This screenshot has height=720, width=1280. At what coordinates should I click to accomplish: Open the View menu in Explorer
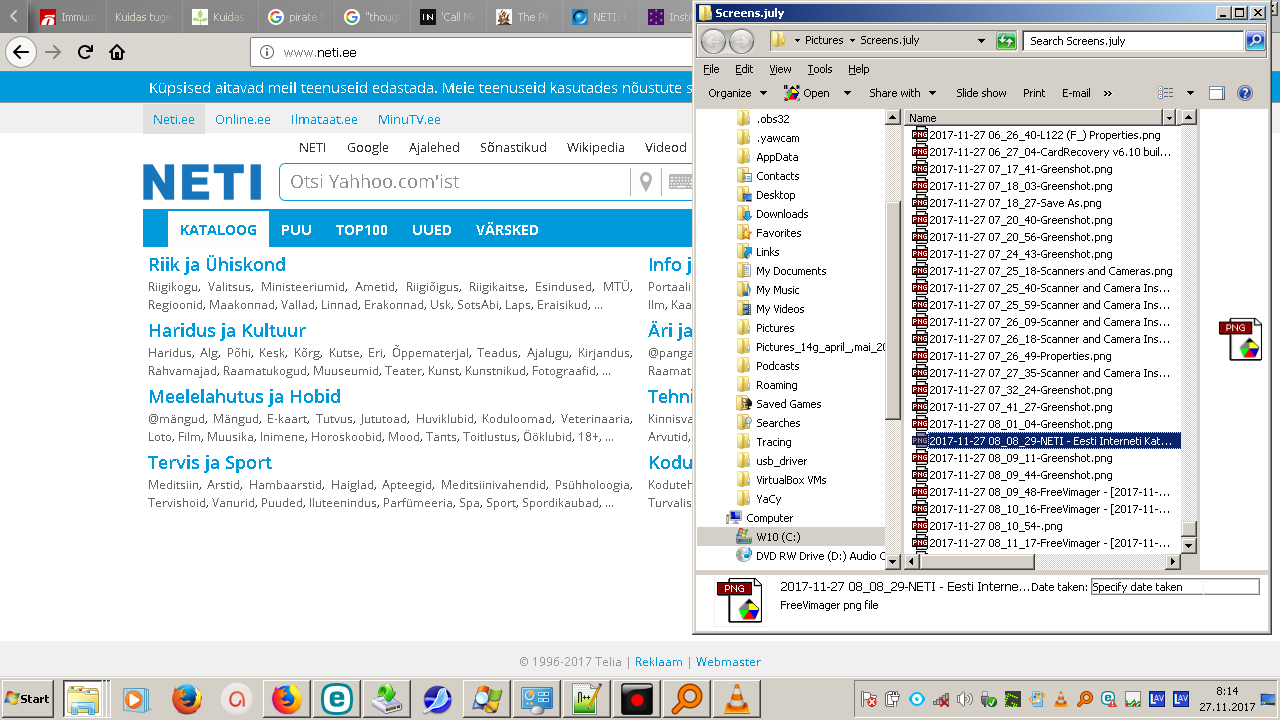click(x=780, y=69)
